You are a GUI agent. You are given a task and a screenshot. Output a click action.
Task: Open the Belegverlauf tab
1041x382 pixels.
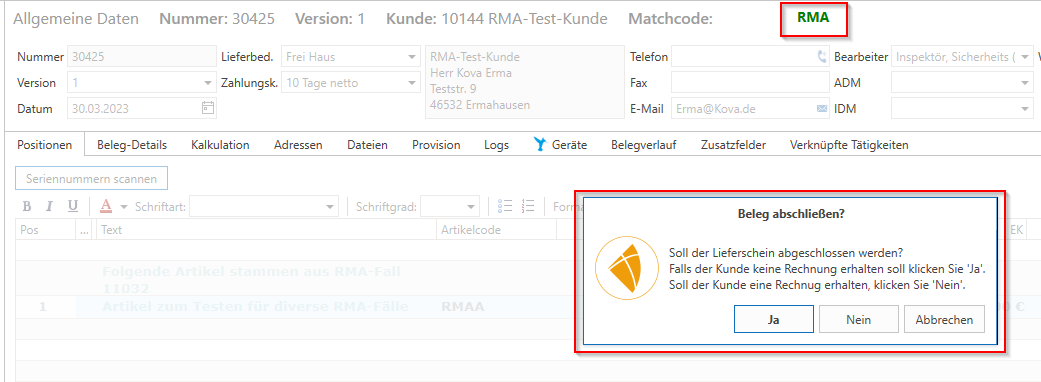pyautogui.click(x=643, y=145)
